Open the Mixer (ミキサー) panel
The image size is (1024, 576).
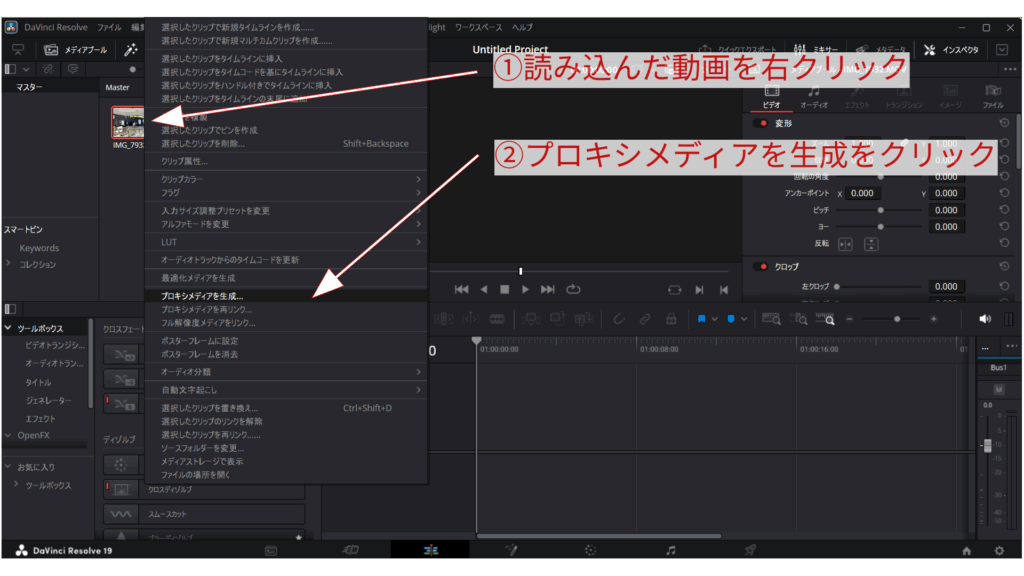coord(816,50)
